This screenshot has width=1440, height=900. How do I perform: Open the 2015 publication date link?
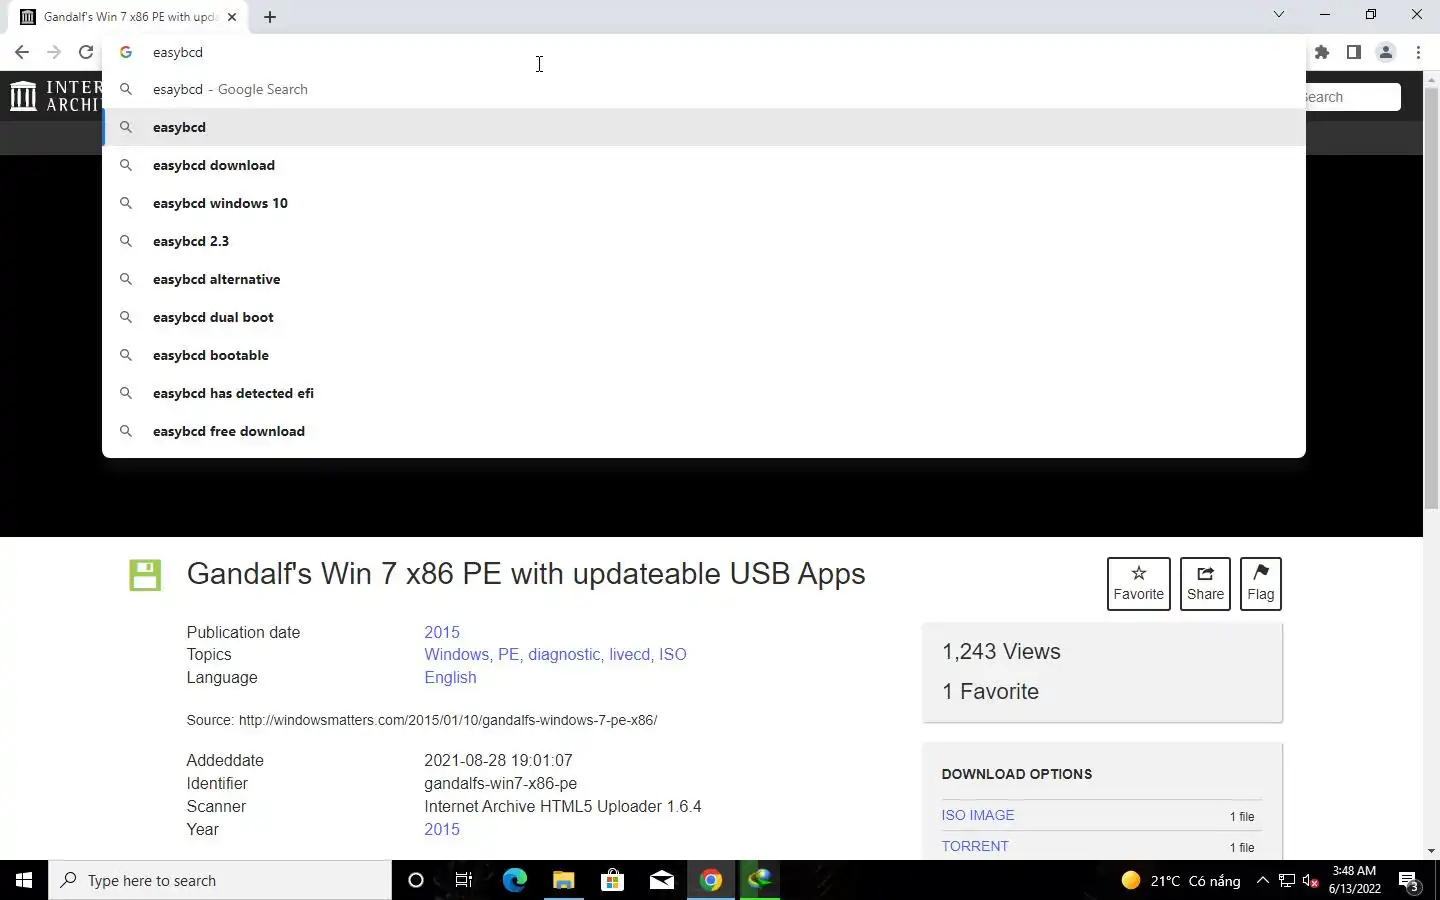(x=442, y=632)
